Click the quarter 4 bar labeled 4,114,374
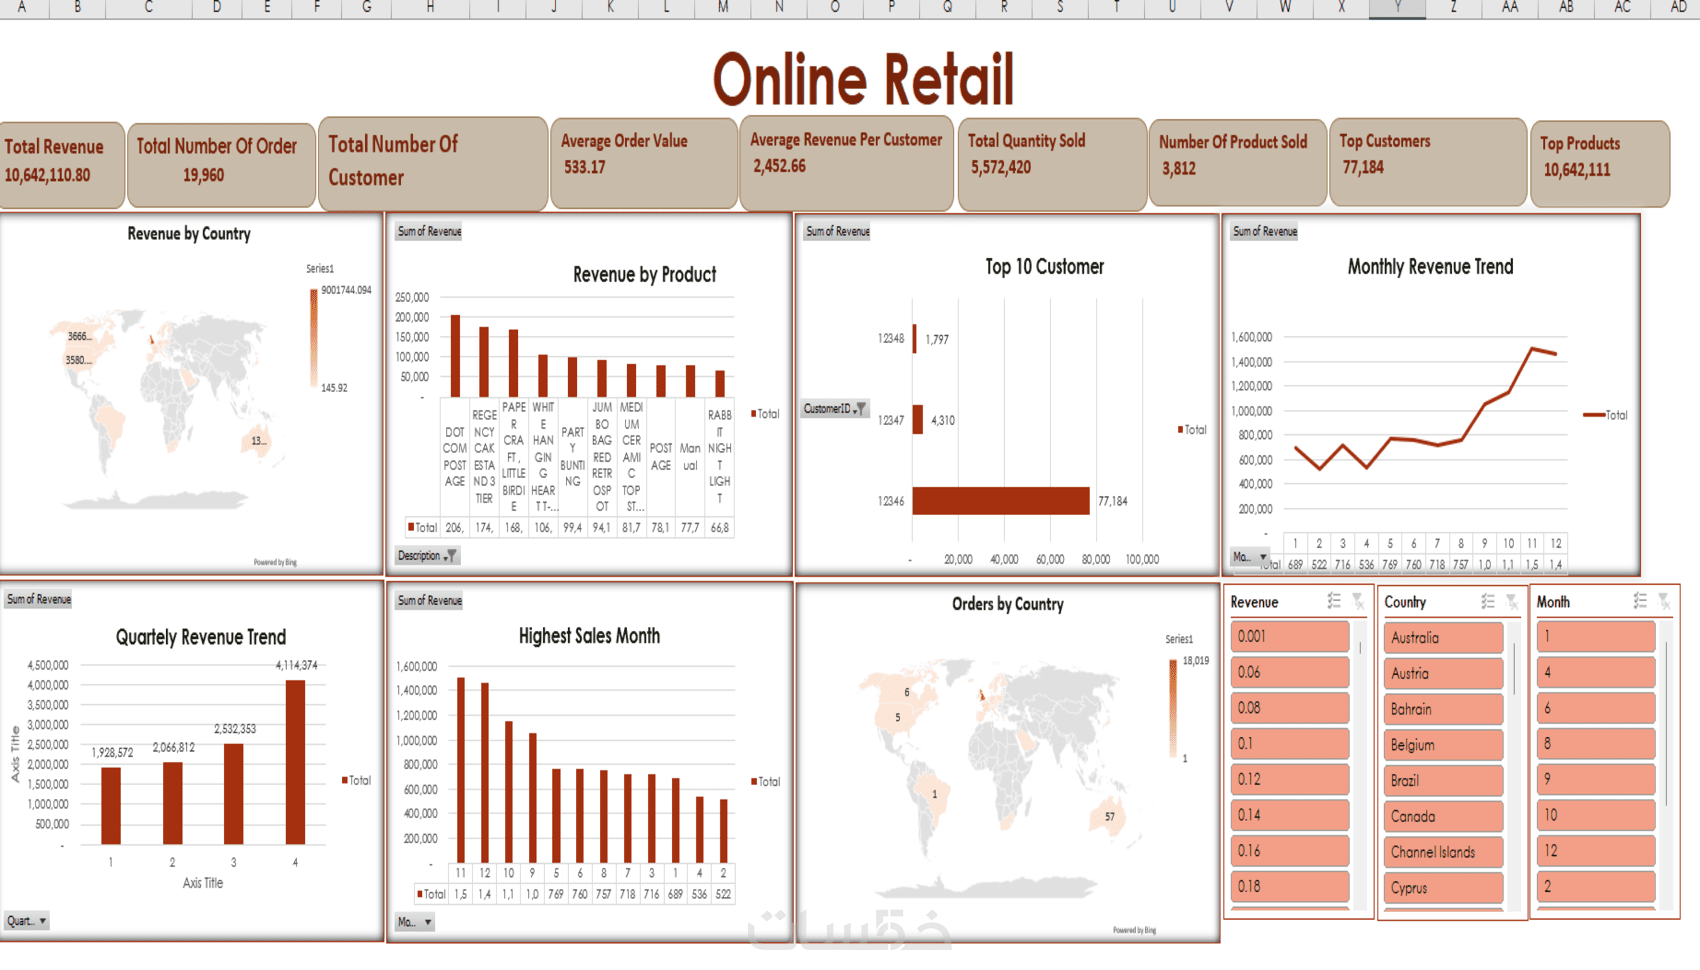The image size is (1700, 970). [x=295, y=763]
